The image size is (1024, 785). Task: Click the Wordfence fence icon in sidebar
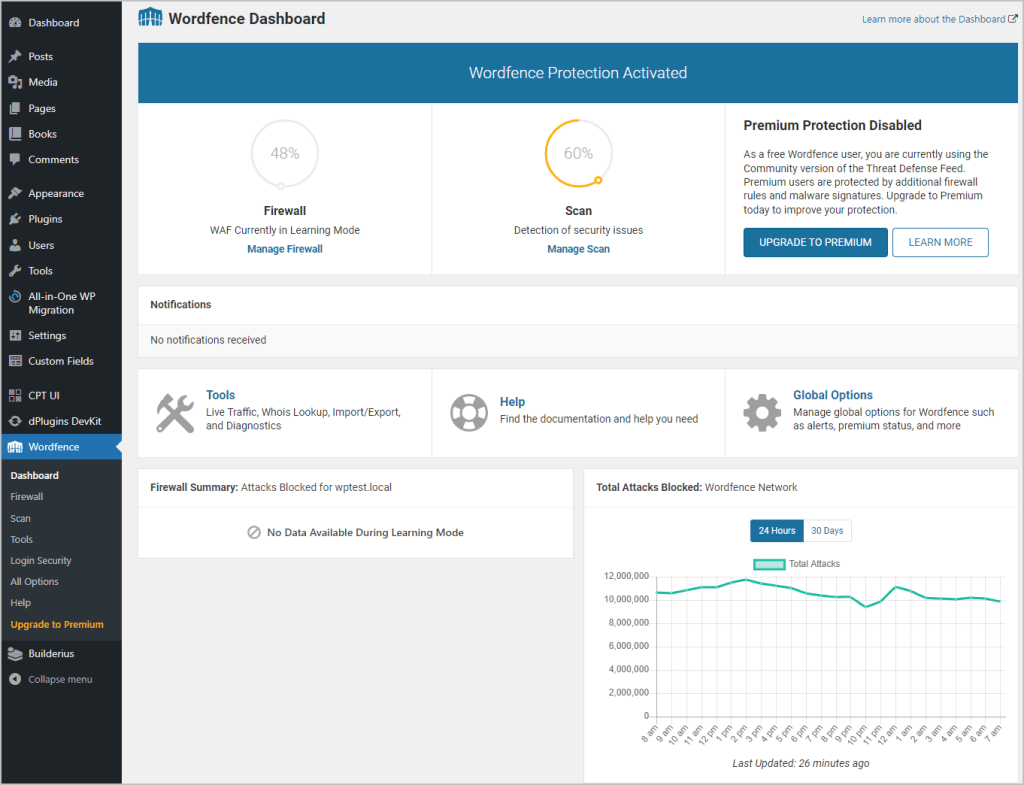click(15, 447)
